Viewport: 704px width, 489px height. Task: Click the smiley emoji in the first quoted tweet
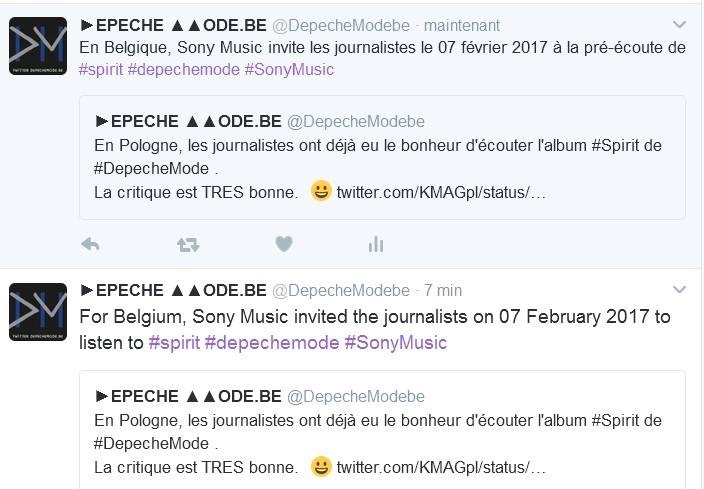tap(321, 191)
